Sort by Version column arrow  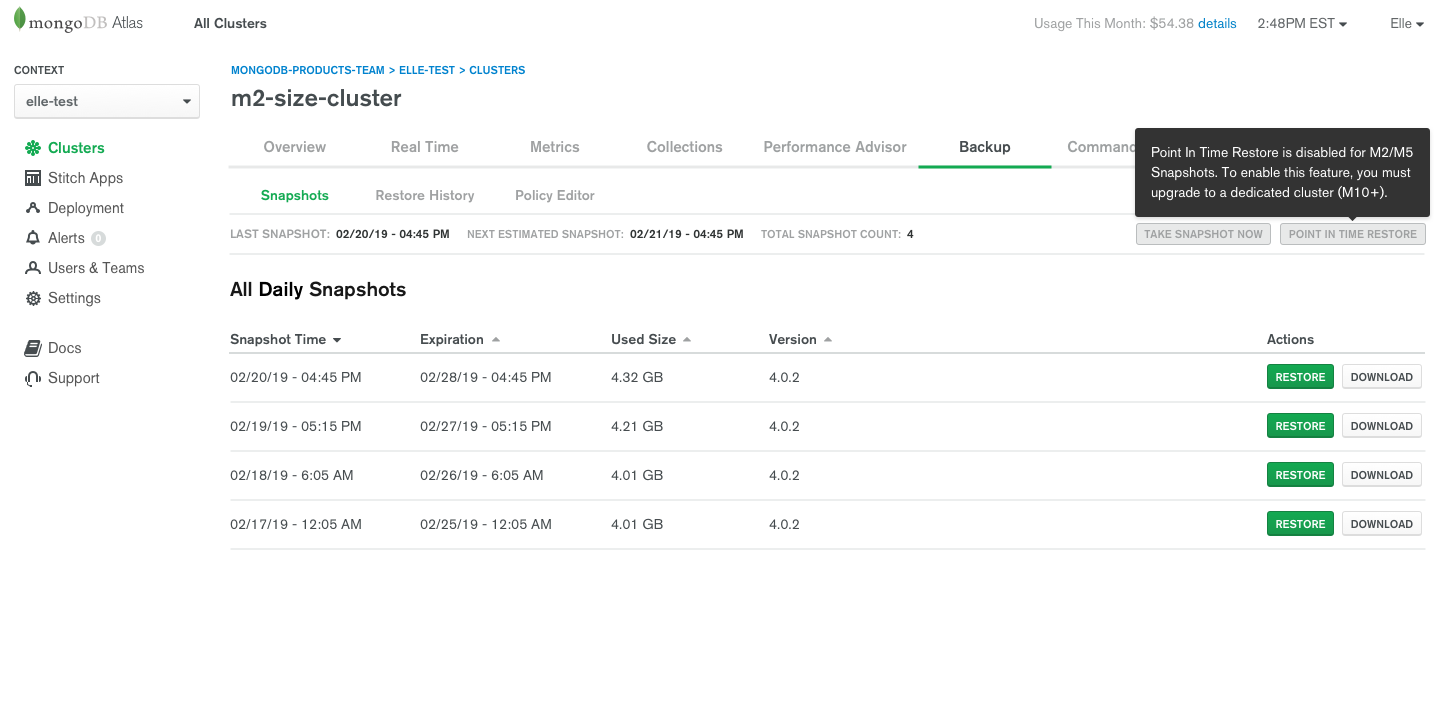827,340
